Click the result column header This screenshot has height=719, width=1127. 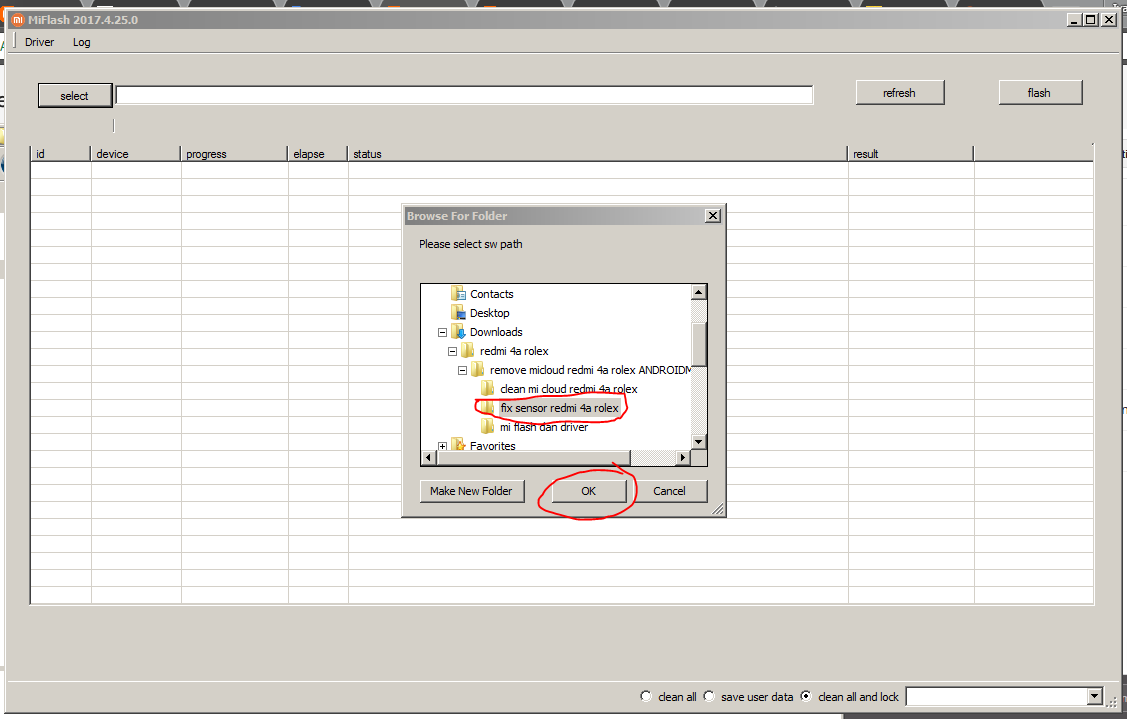910,154
